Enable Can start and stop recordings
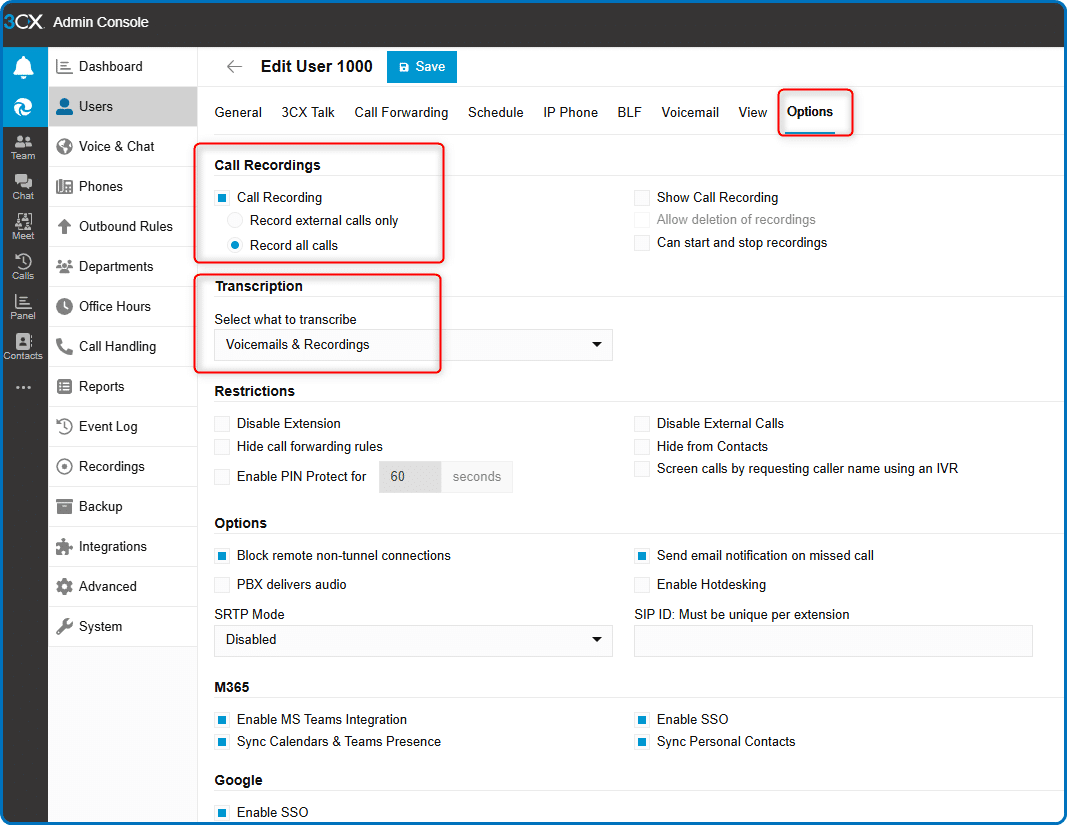 pyautogui.click(x=642, y=243)
